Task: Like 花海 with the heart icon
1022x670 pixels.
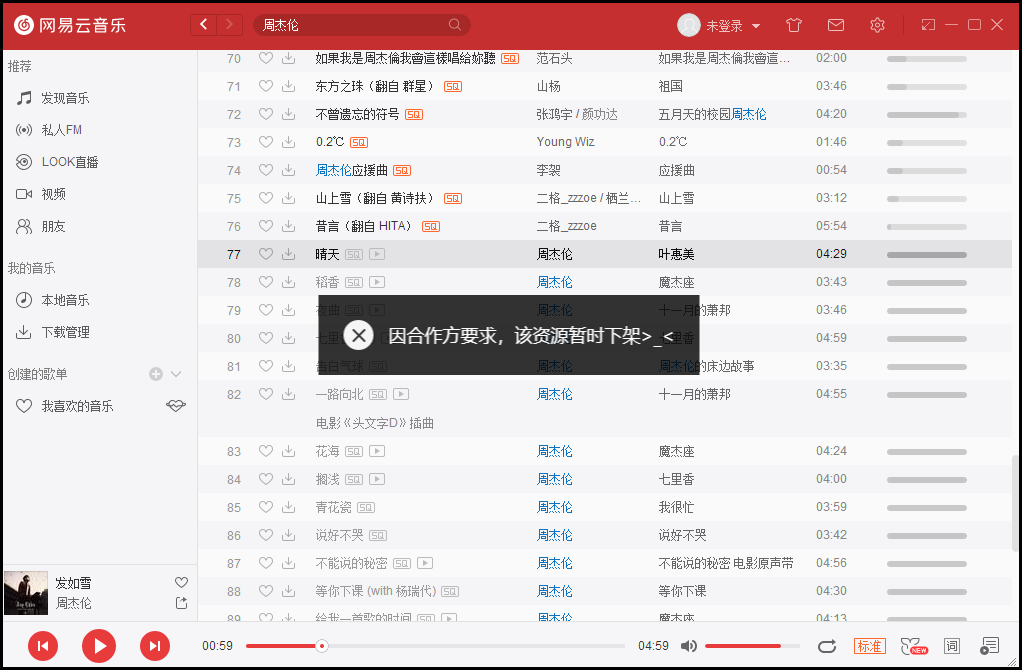Action: [x=265, y=451]
